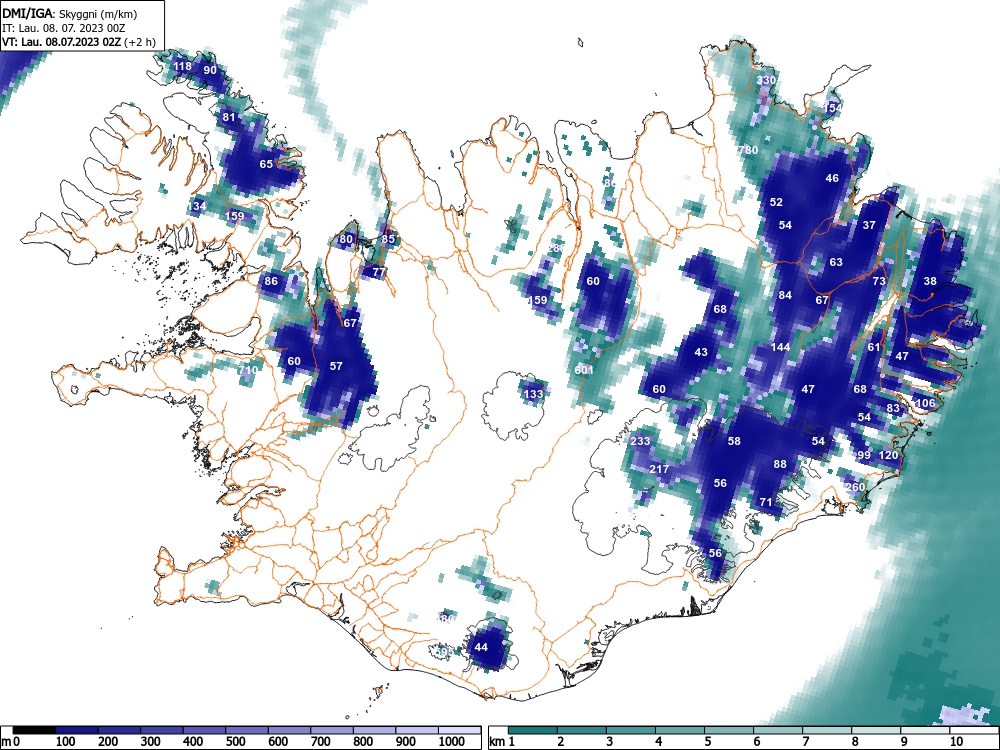Image resolution: width=1000 pixels, height=750 pixels.
Task: Click the VT: Lau. 08.07.2023 02Z (+2 h) line
Action: (79, 43)
